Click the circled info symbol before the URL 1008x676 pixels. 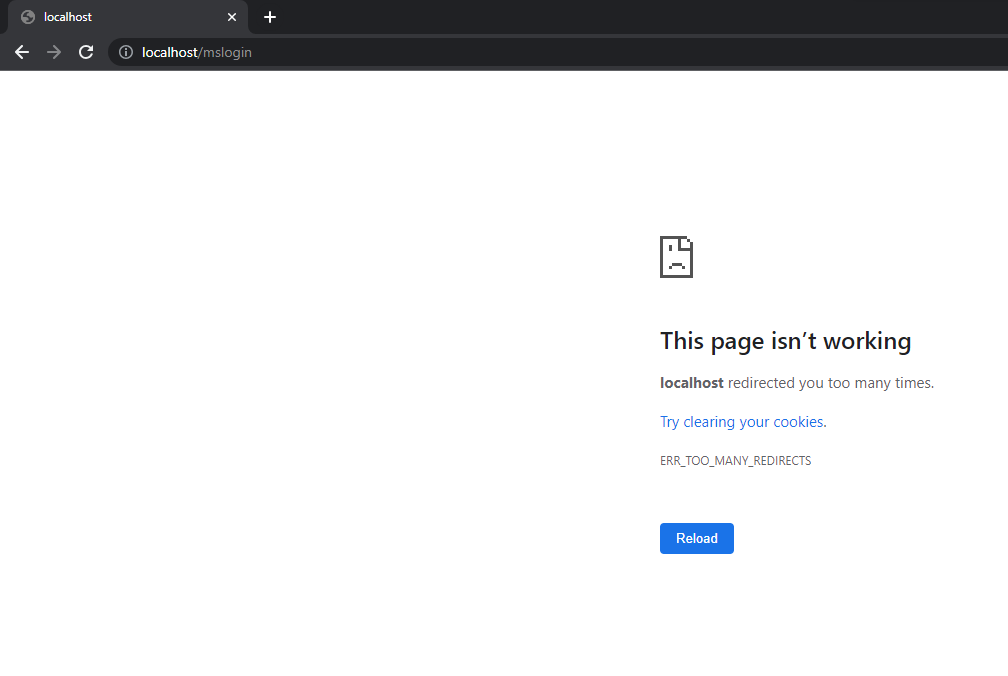tap(125, 52)
